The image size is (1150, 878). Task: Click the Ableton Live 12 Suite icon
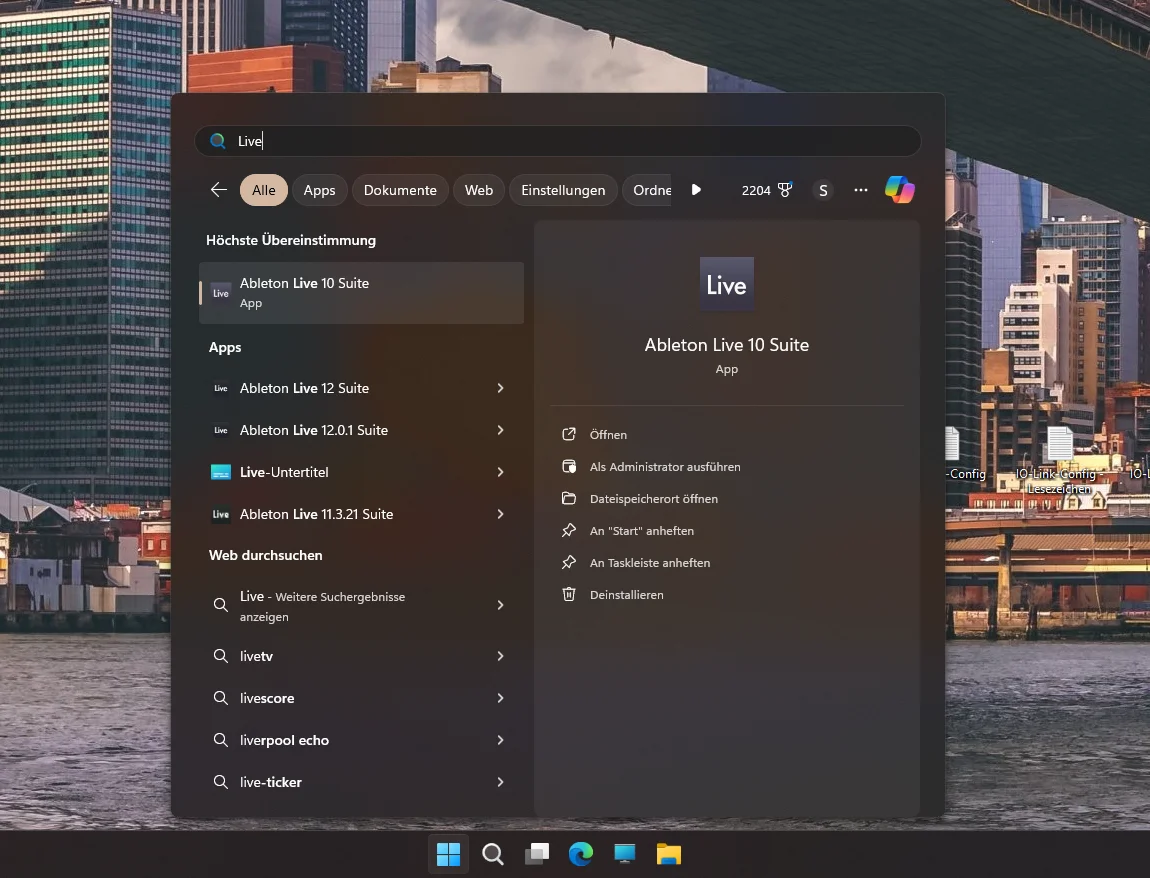pyautogui.click(x=221, y=388)
